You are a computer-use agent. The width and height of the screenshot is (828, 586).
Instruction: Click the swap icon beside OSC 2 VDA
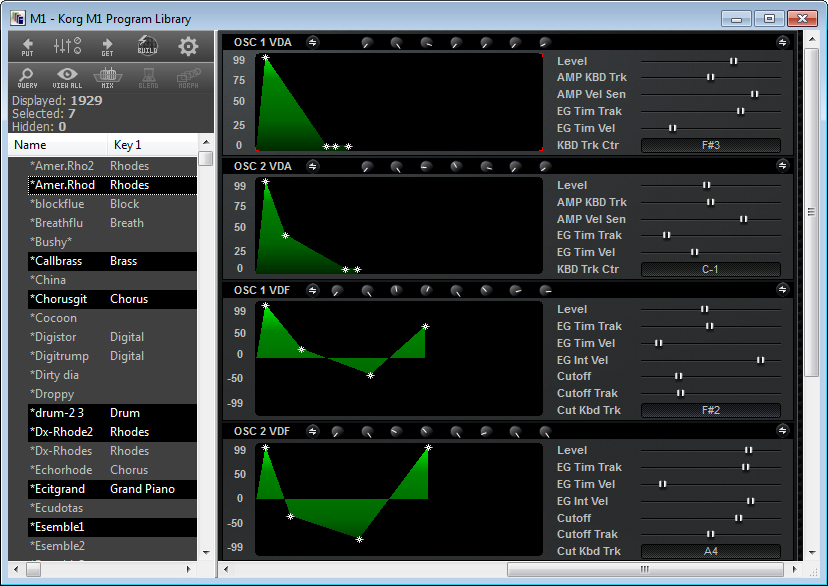[313, 166]
